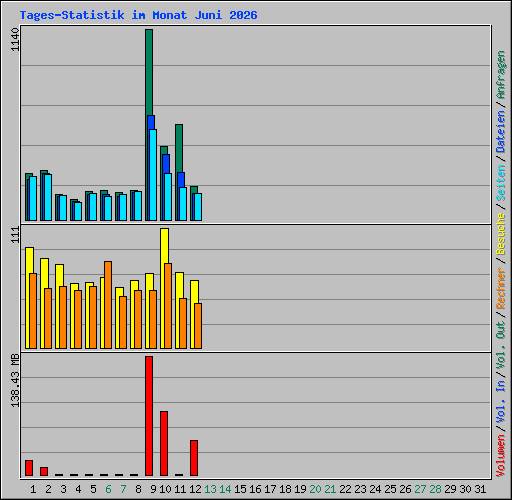Click the yellow Besuche legend label
512x500 pixels.
click(x=501, y=235)
